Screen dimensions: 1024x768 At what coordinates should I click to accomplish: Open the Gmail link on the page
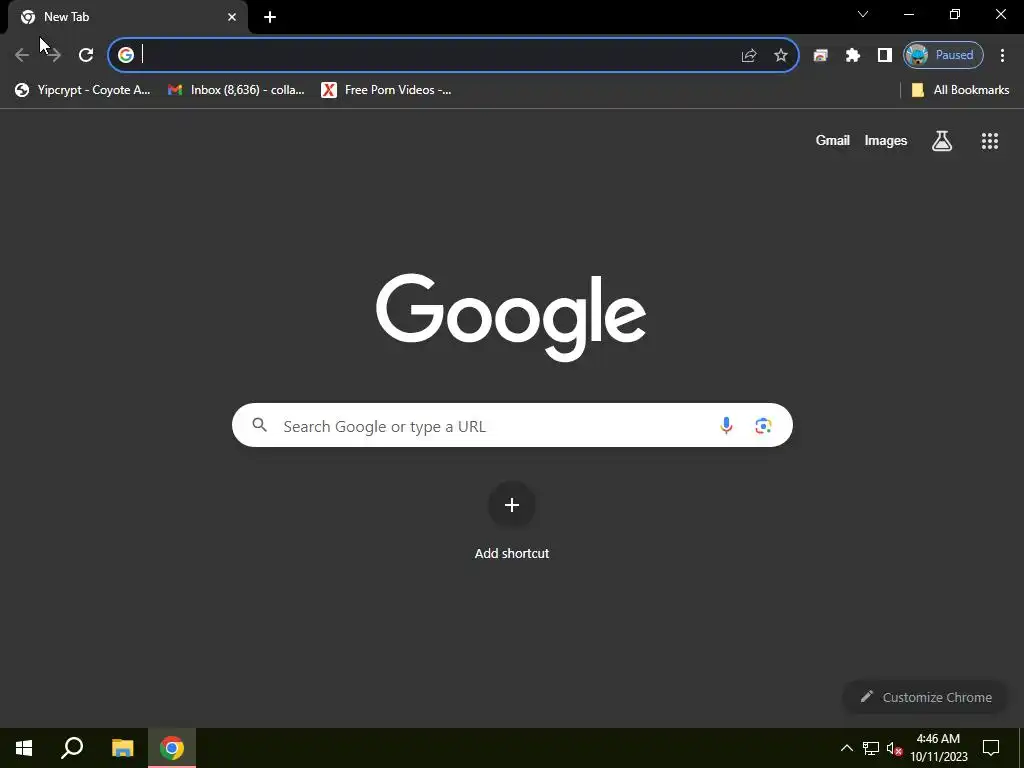click(833, 140)
